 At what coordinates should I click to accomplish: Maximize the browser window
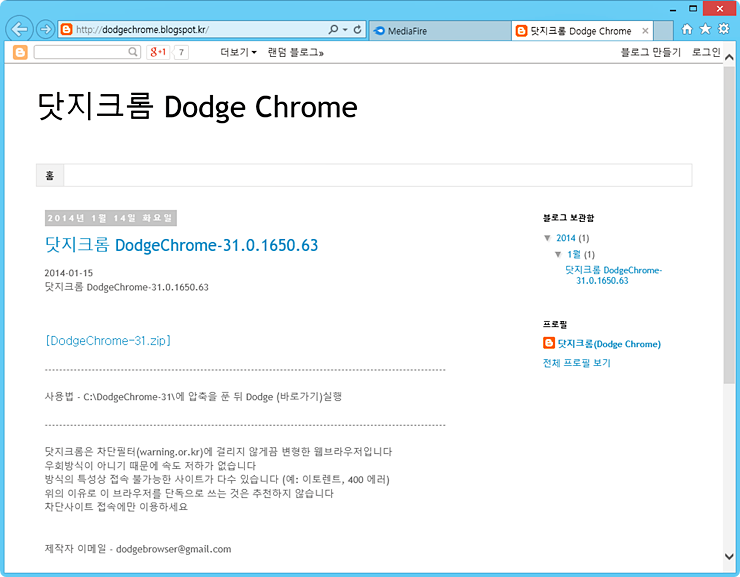[x=693, y=8]
